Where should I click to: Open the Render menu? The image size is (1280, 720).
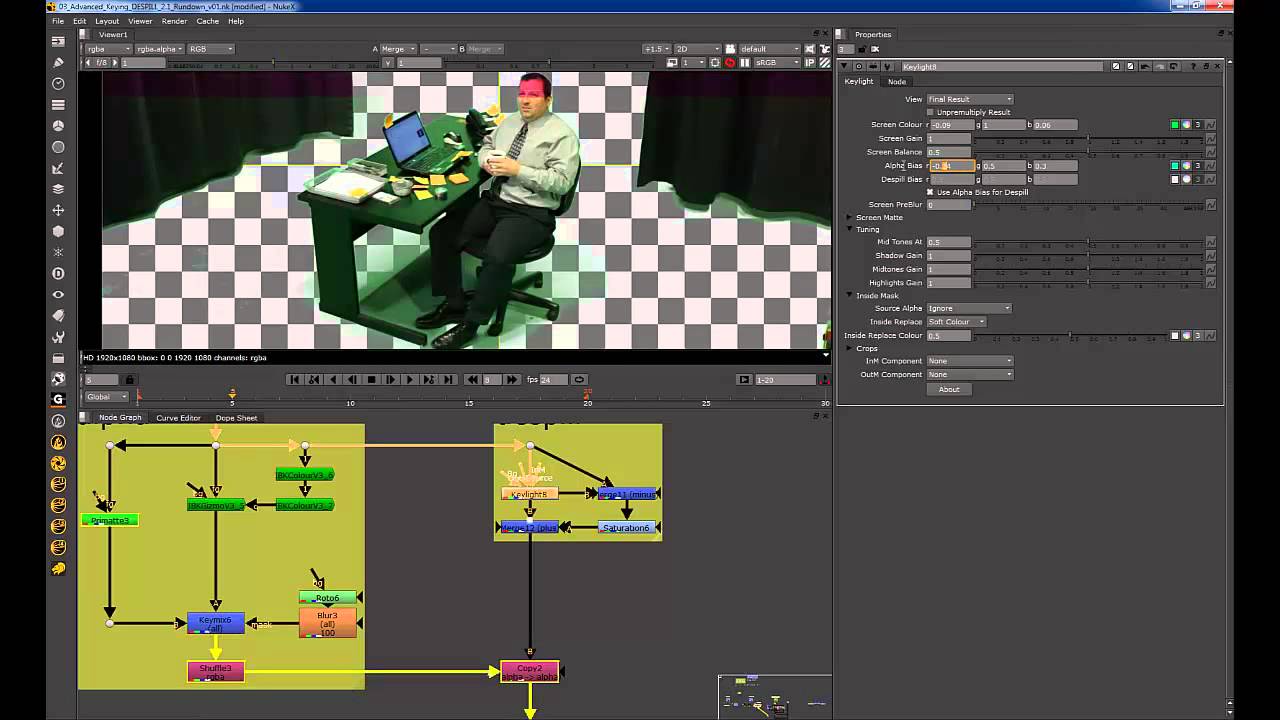174,21
